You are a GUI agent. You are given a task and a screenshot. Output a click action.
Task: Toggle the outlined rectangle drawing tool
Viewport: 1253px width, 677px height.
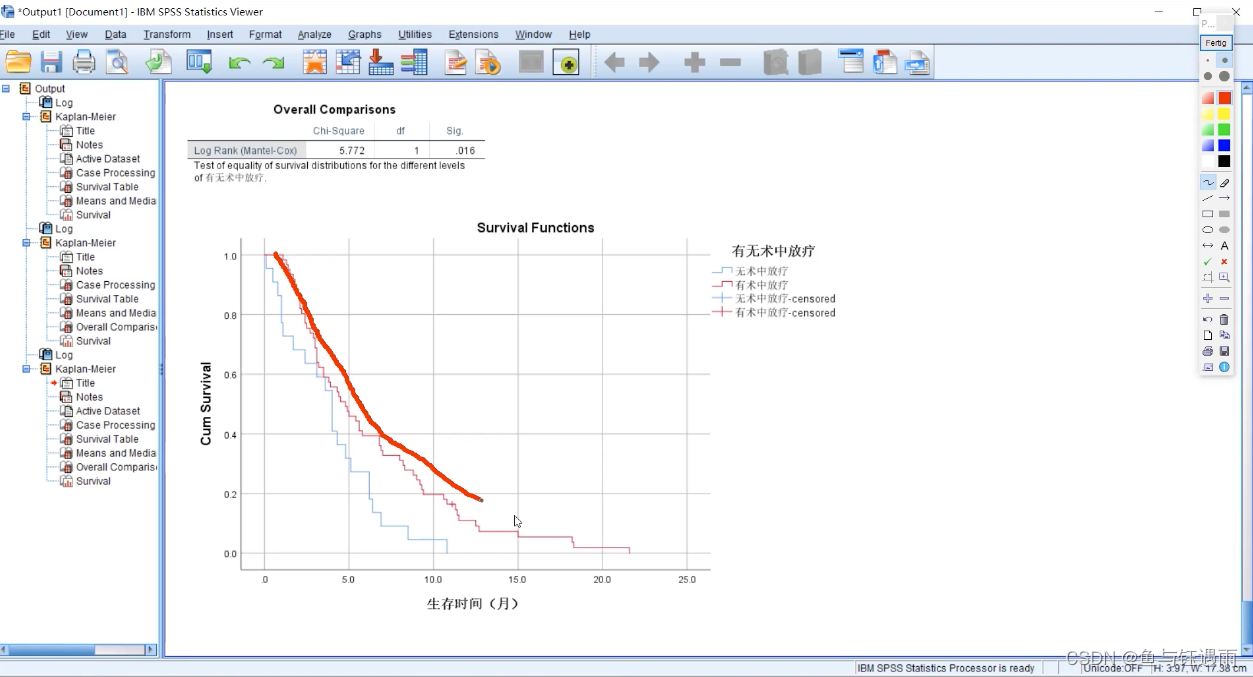pos(1208,214)
